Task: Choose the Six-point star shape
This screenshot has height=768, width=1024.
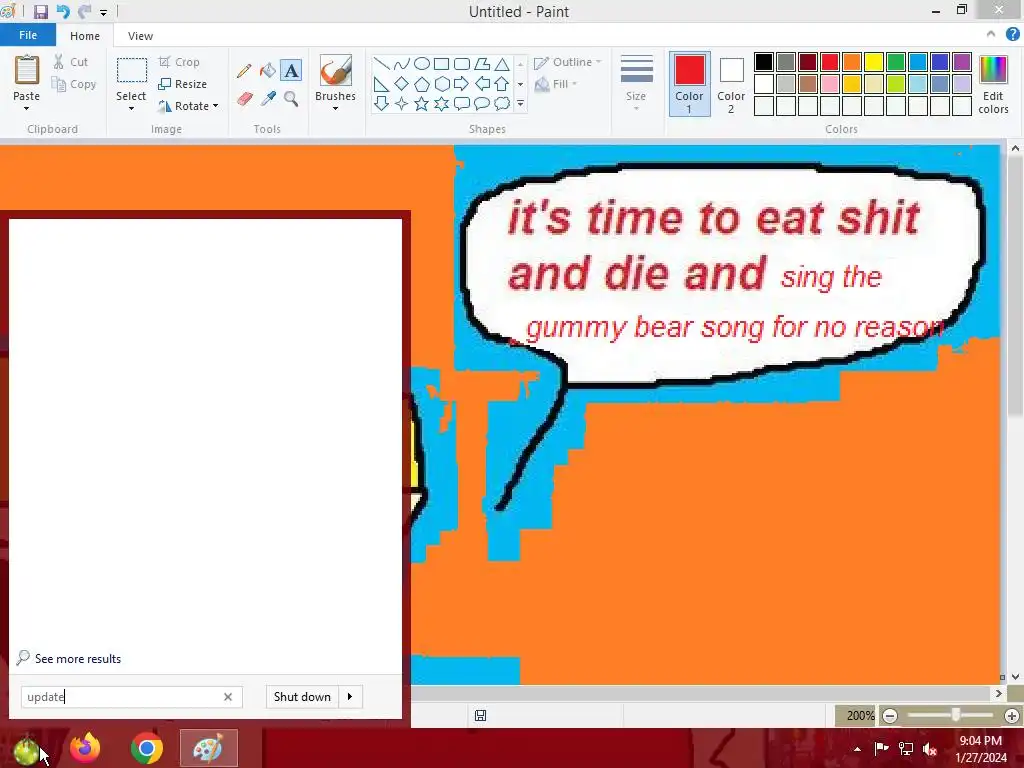Action: (x=441, y=103)
